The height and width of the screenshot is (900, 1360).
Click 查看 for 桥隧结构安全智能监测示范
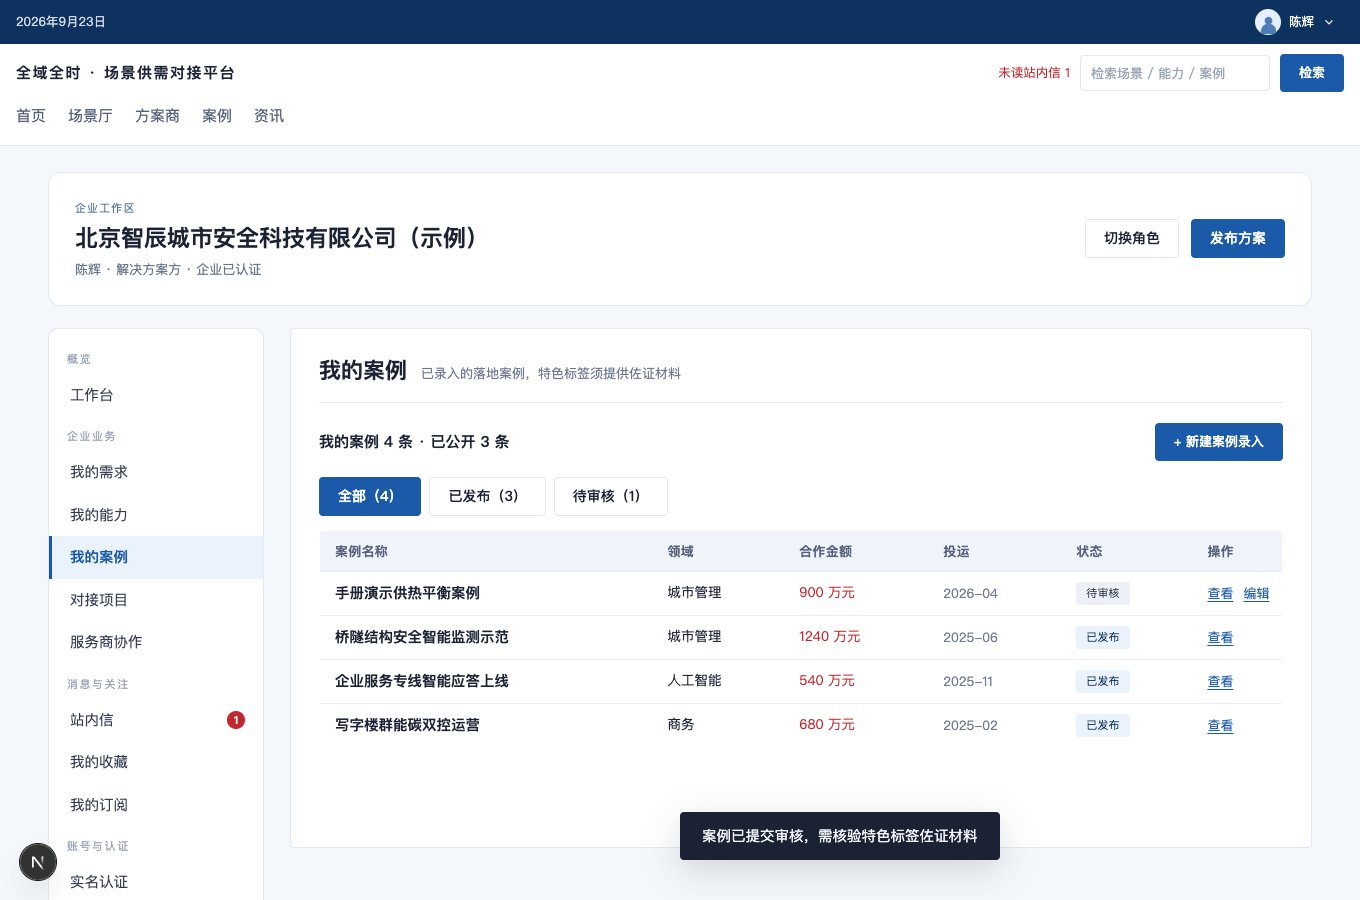coord(1220,638)
